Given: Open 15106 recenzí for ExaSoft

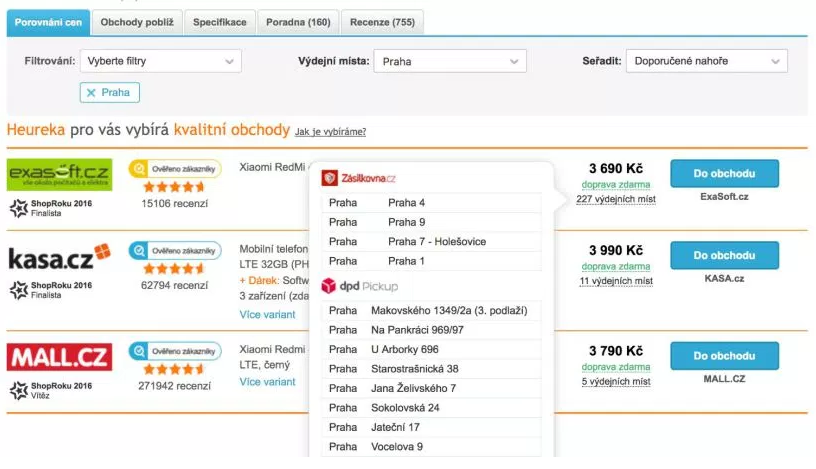Looking at the screenshot, I should tap(174, 204).
